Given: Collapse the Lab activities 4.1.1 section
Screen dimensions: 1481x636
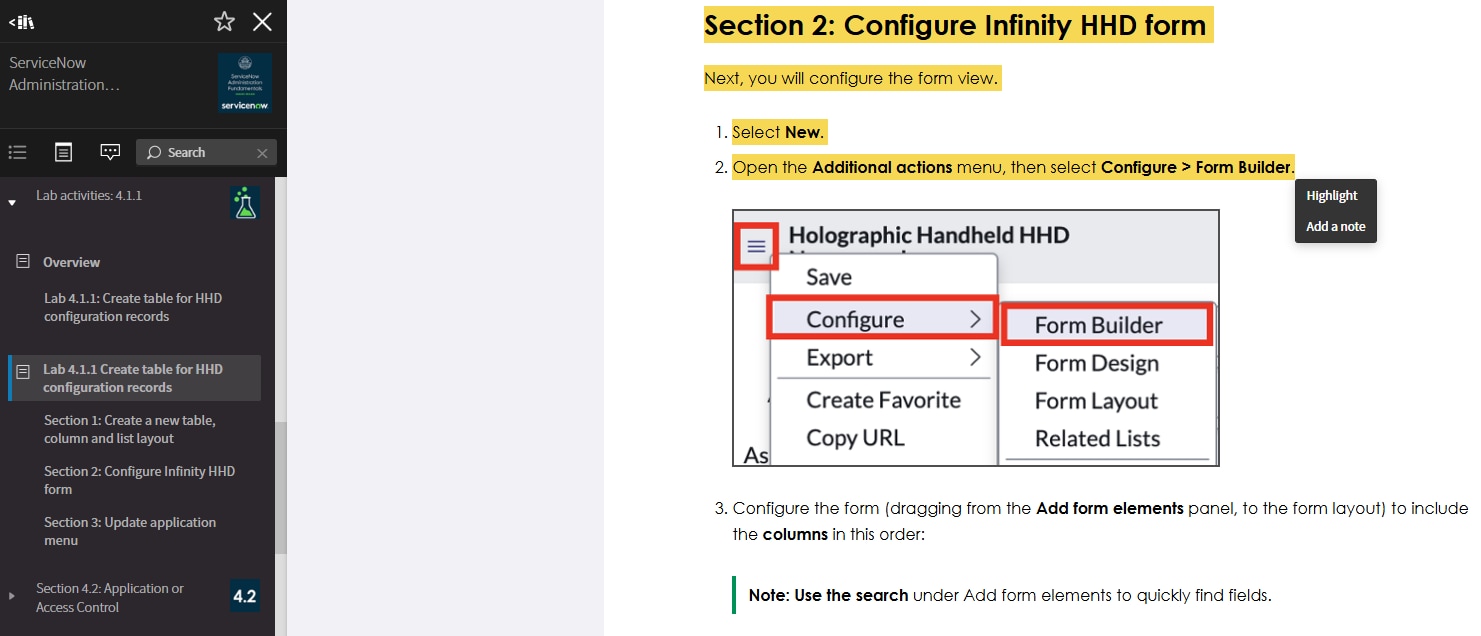Looking at the screenshot, I should click(12, 202).
